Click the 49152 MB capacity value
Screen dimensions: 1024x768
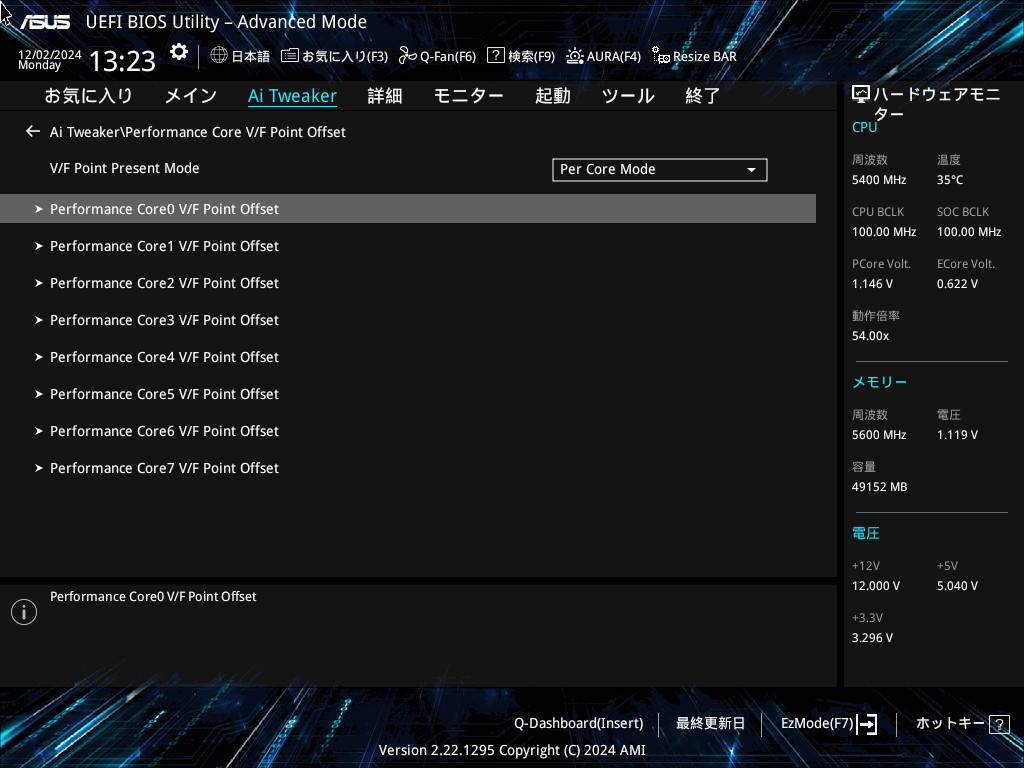coord(879,487)
